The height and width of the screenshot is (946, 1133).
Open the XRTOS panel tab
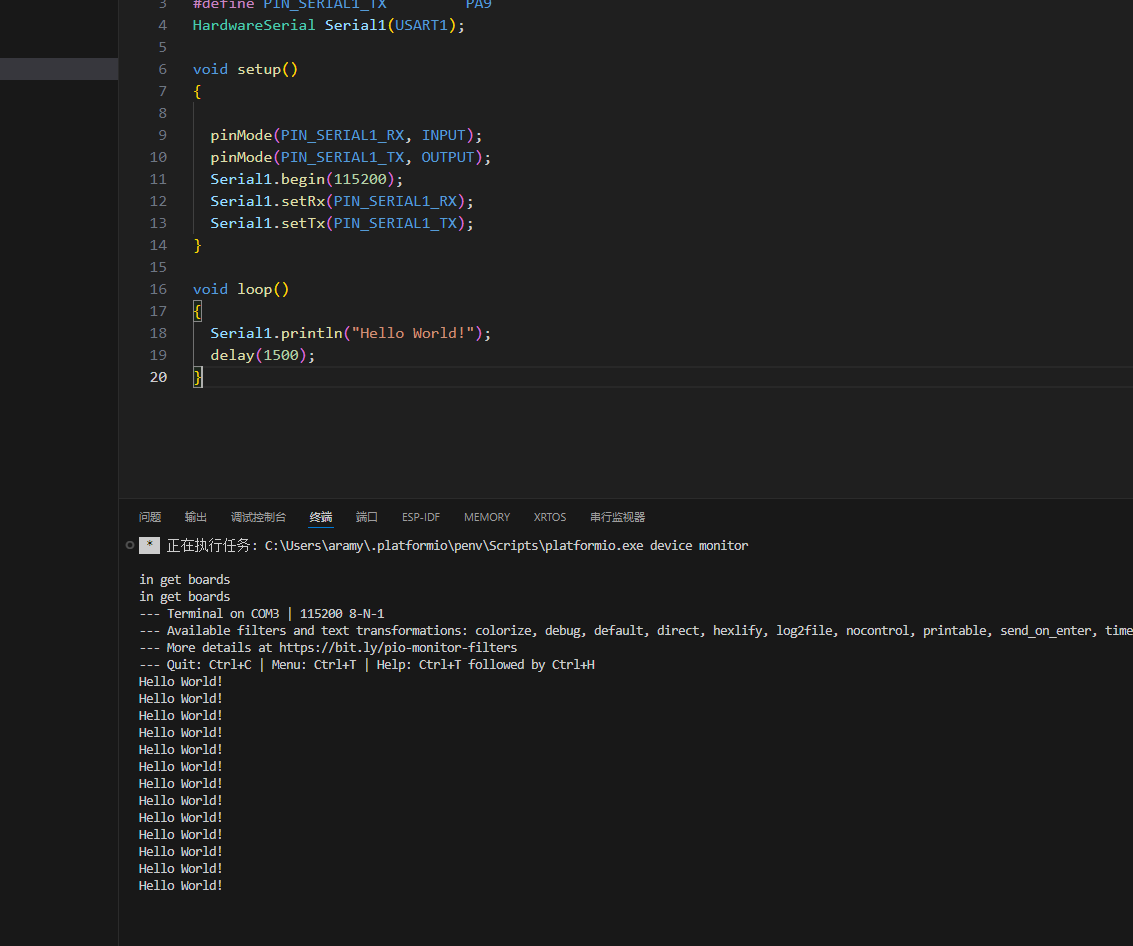click(x=550, y=517)
